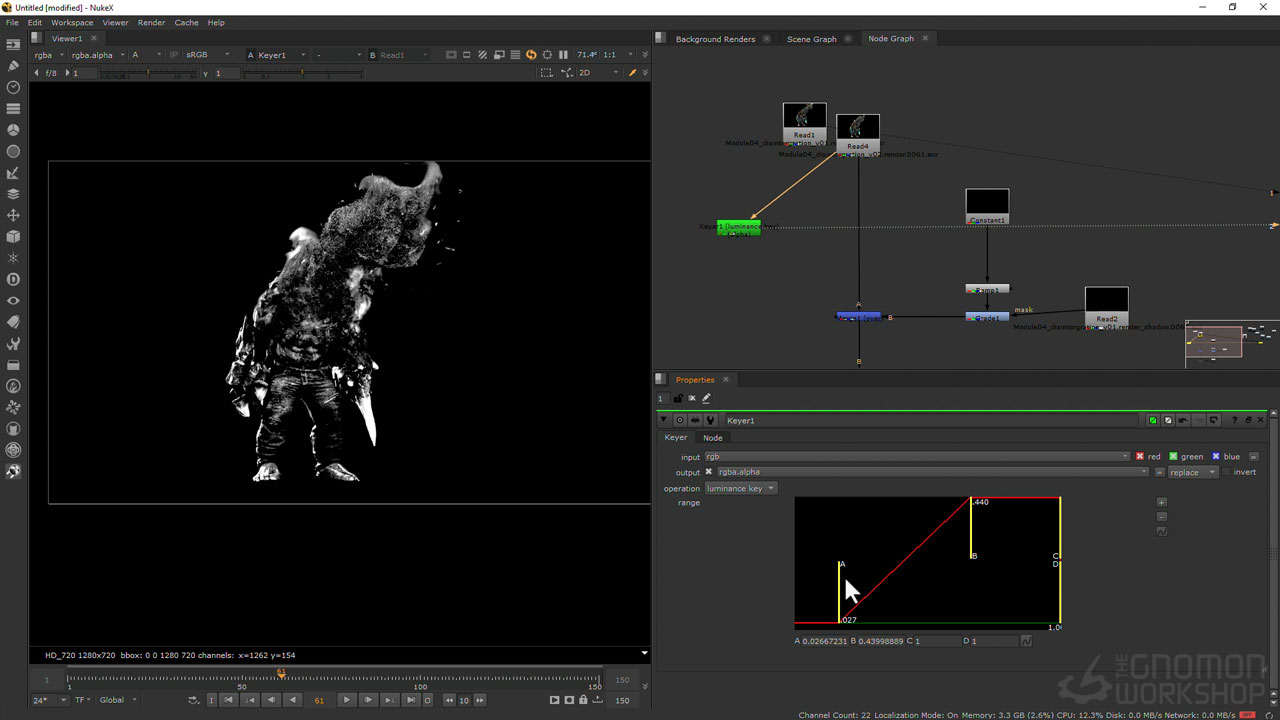This screenshot has width=1280, height=720.
Task: Click the orange viewer refresh icon
Action: (531, 55)
